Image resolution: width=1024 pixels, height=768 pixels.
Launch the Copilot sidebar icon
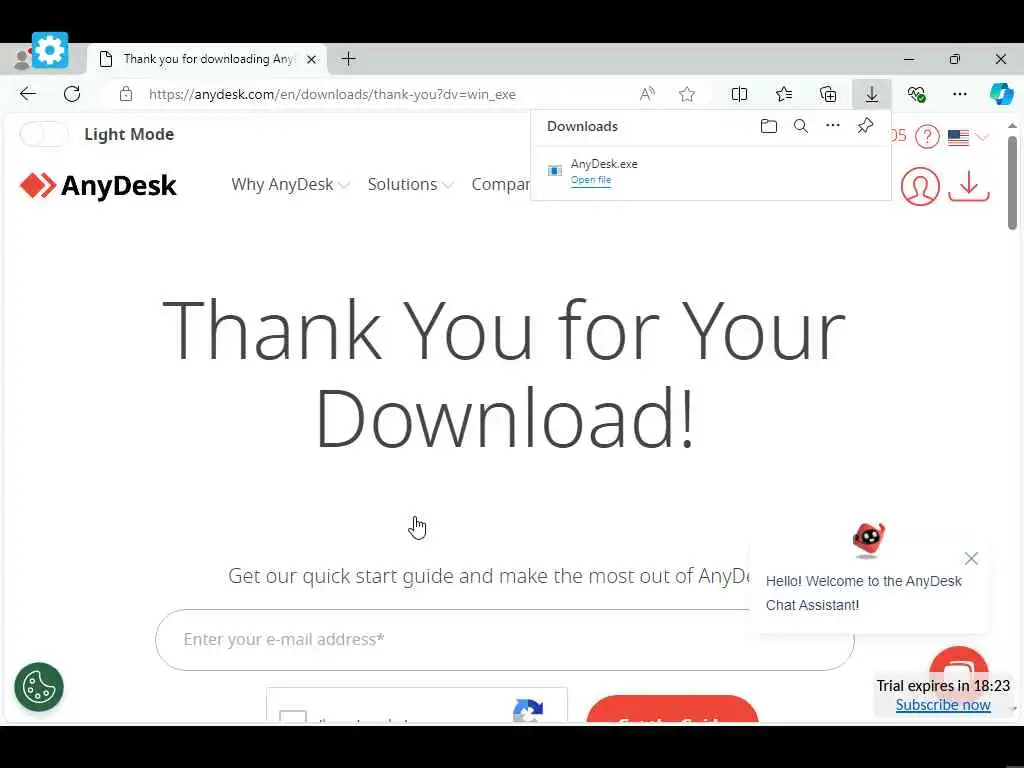(x=1001, y=94)
